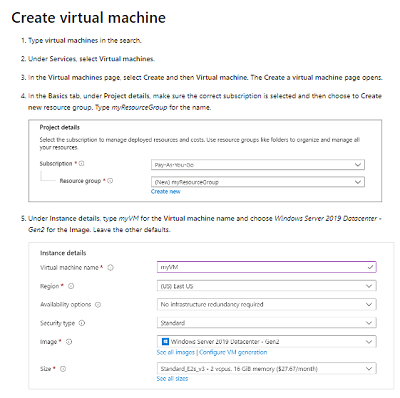Click the Create virtual machine heading
The width and height of the screenshot is (400, 398).
pos(88,18)
